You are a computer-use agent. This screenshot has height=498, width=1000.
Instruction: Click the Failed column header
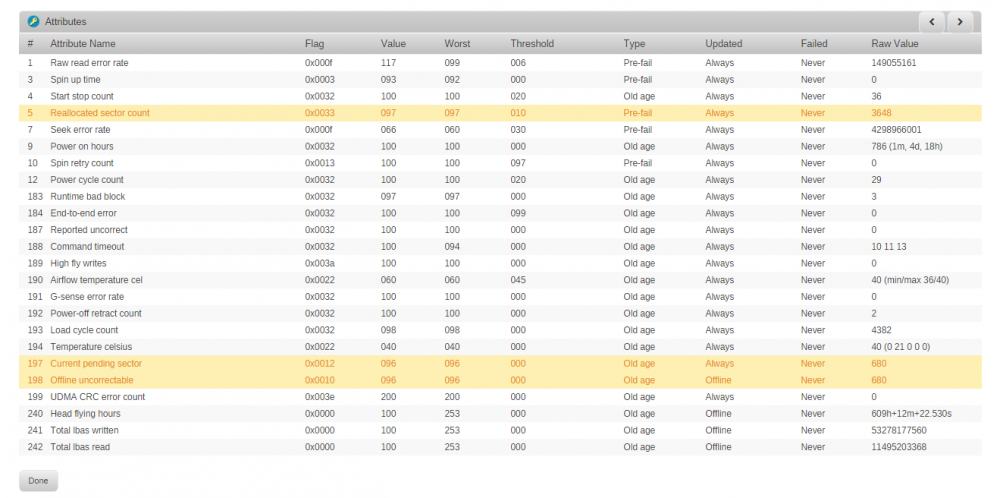coord(814,44)
